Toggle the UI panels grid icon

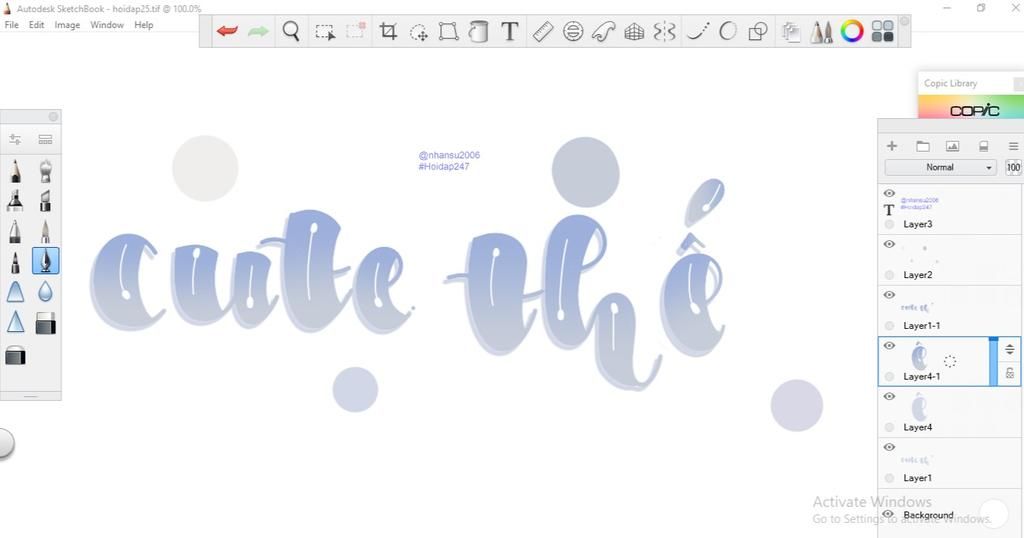point(882,31)
